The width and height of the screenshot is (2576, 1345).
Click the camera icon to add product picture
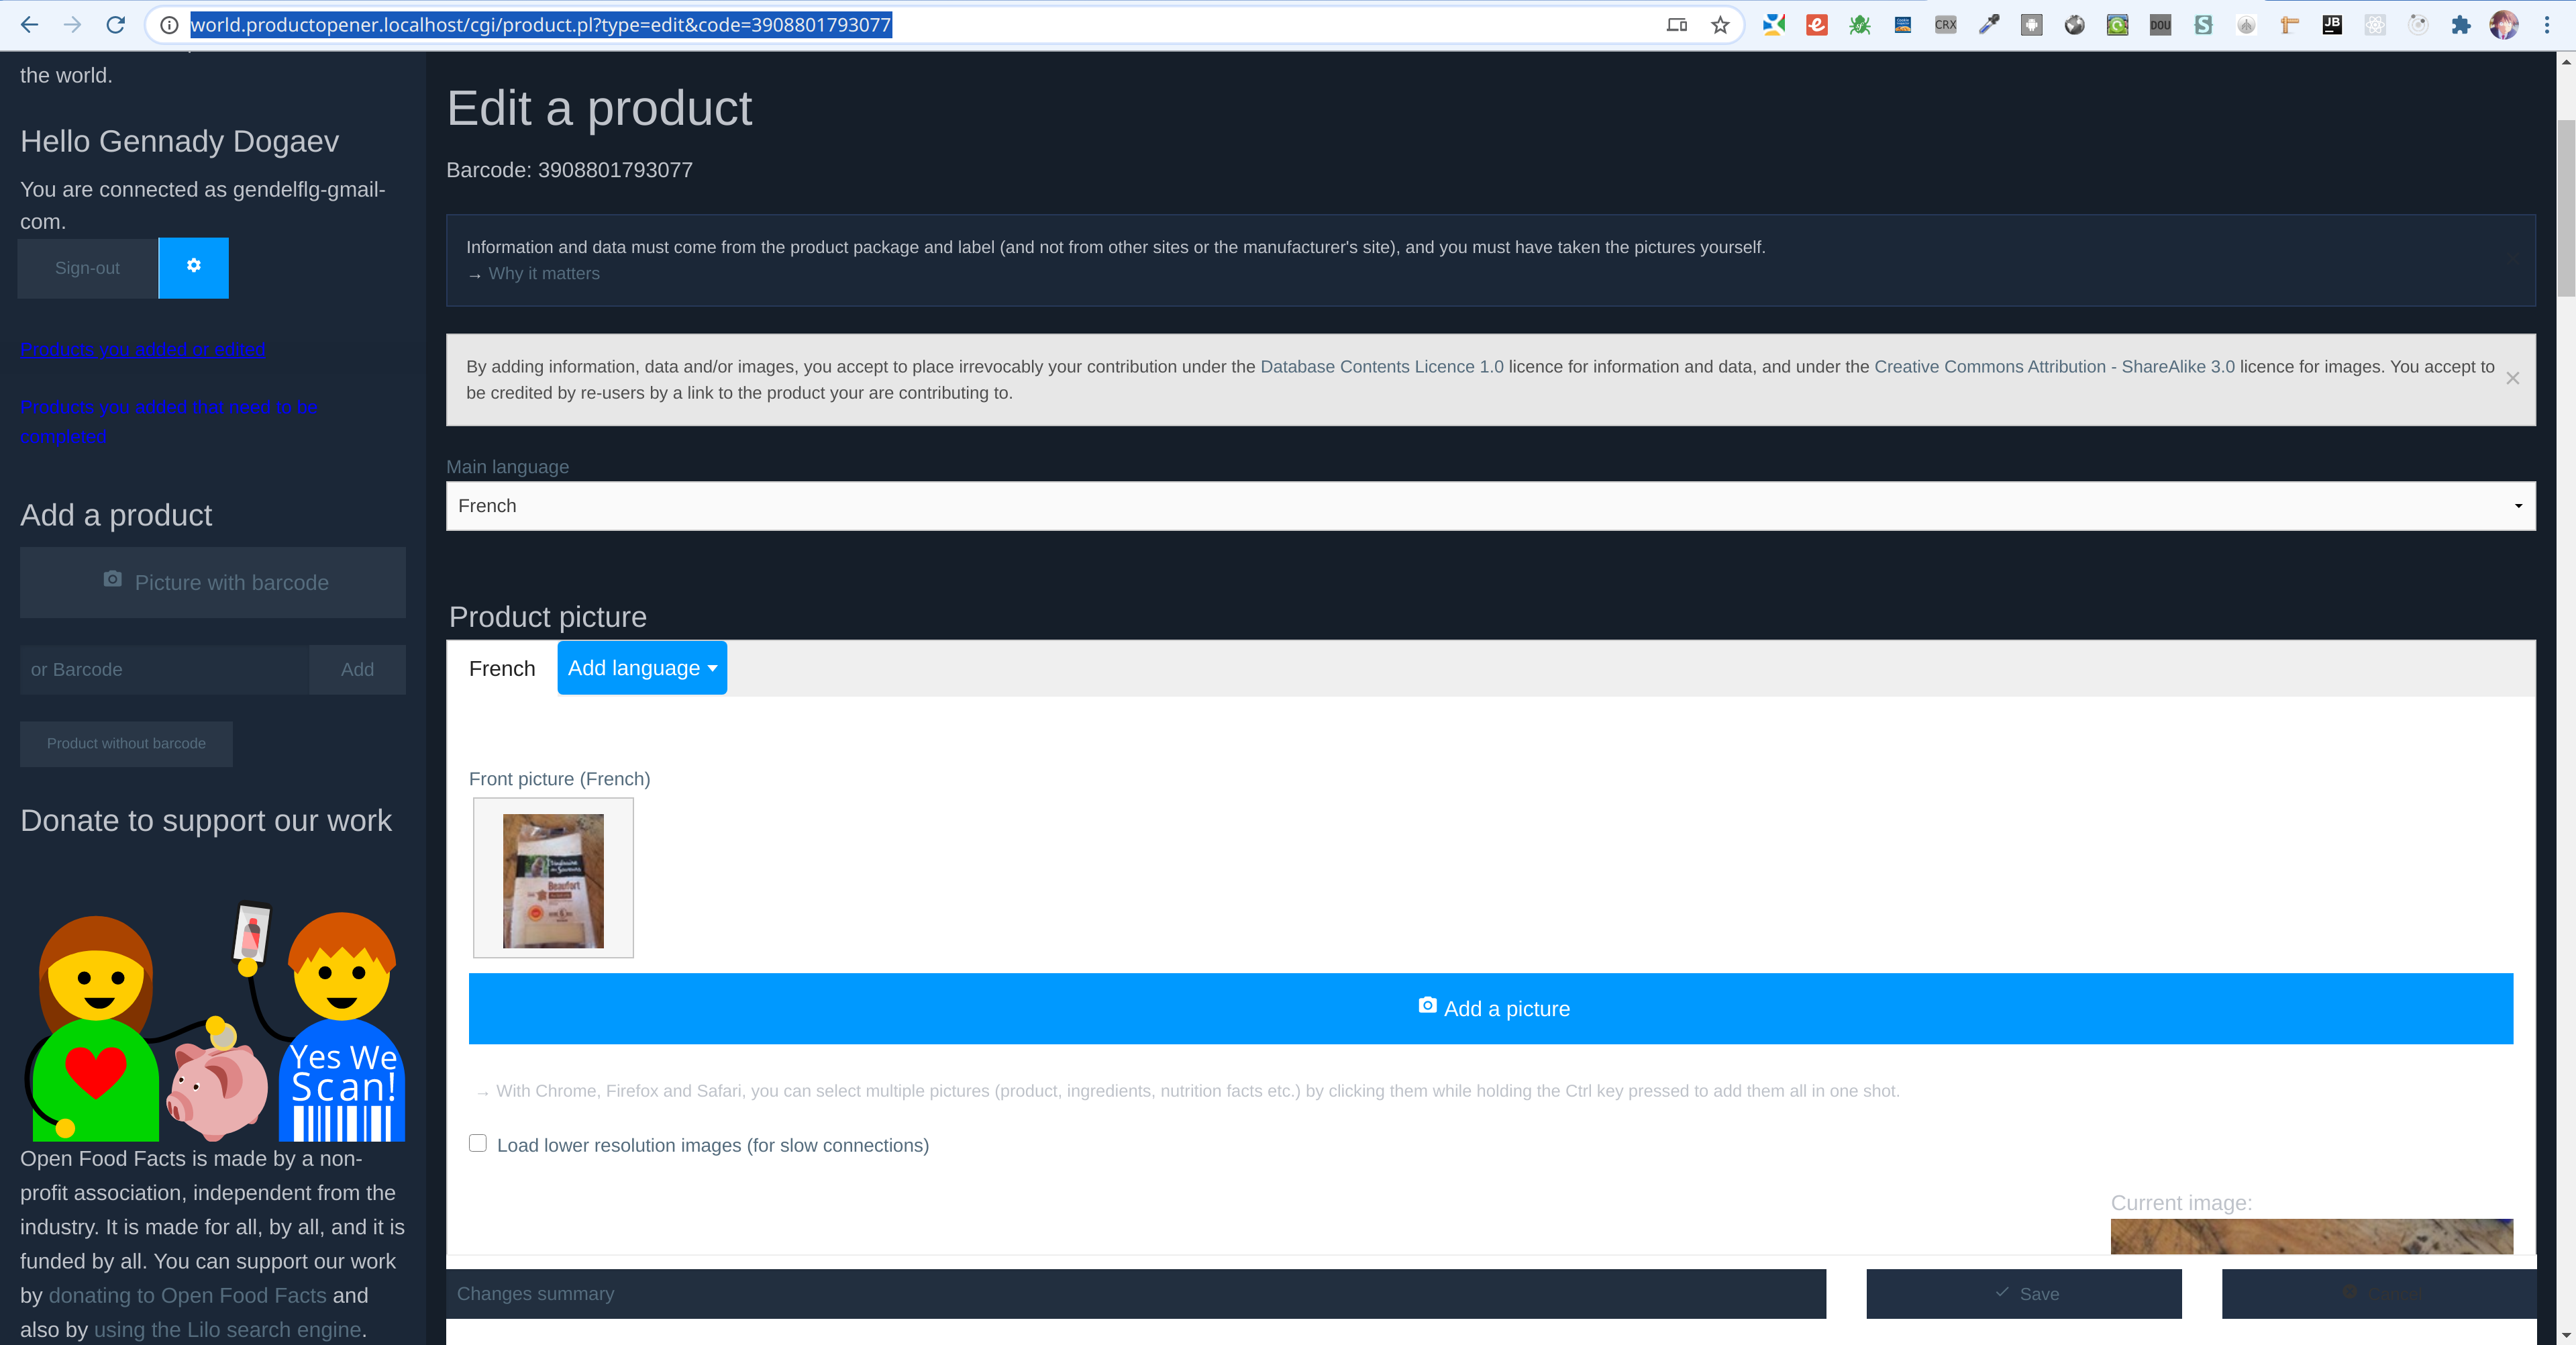1428,1006
